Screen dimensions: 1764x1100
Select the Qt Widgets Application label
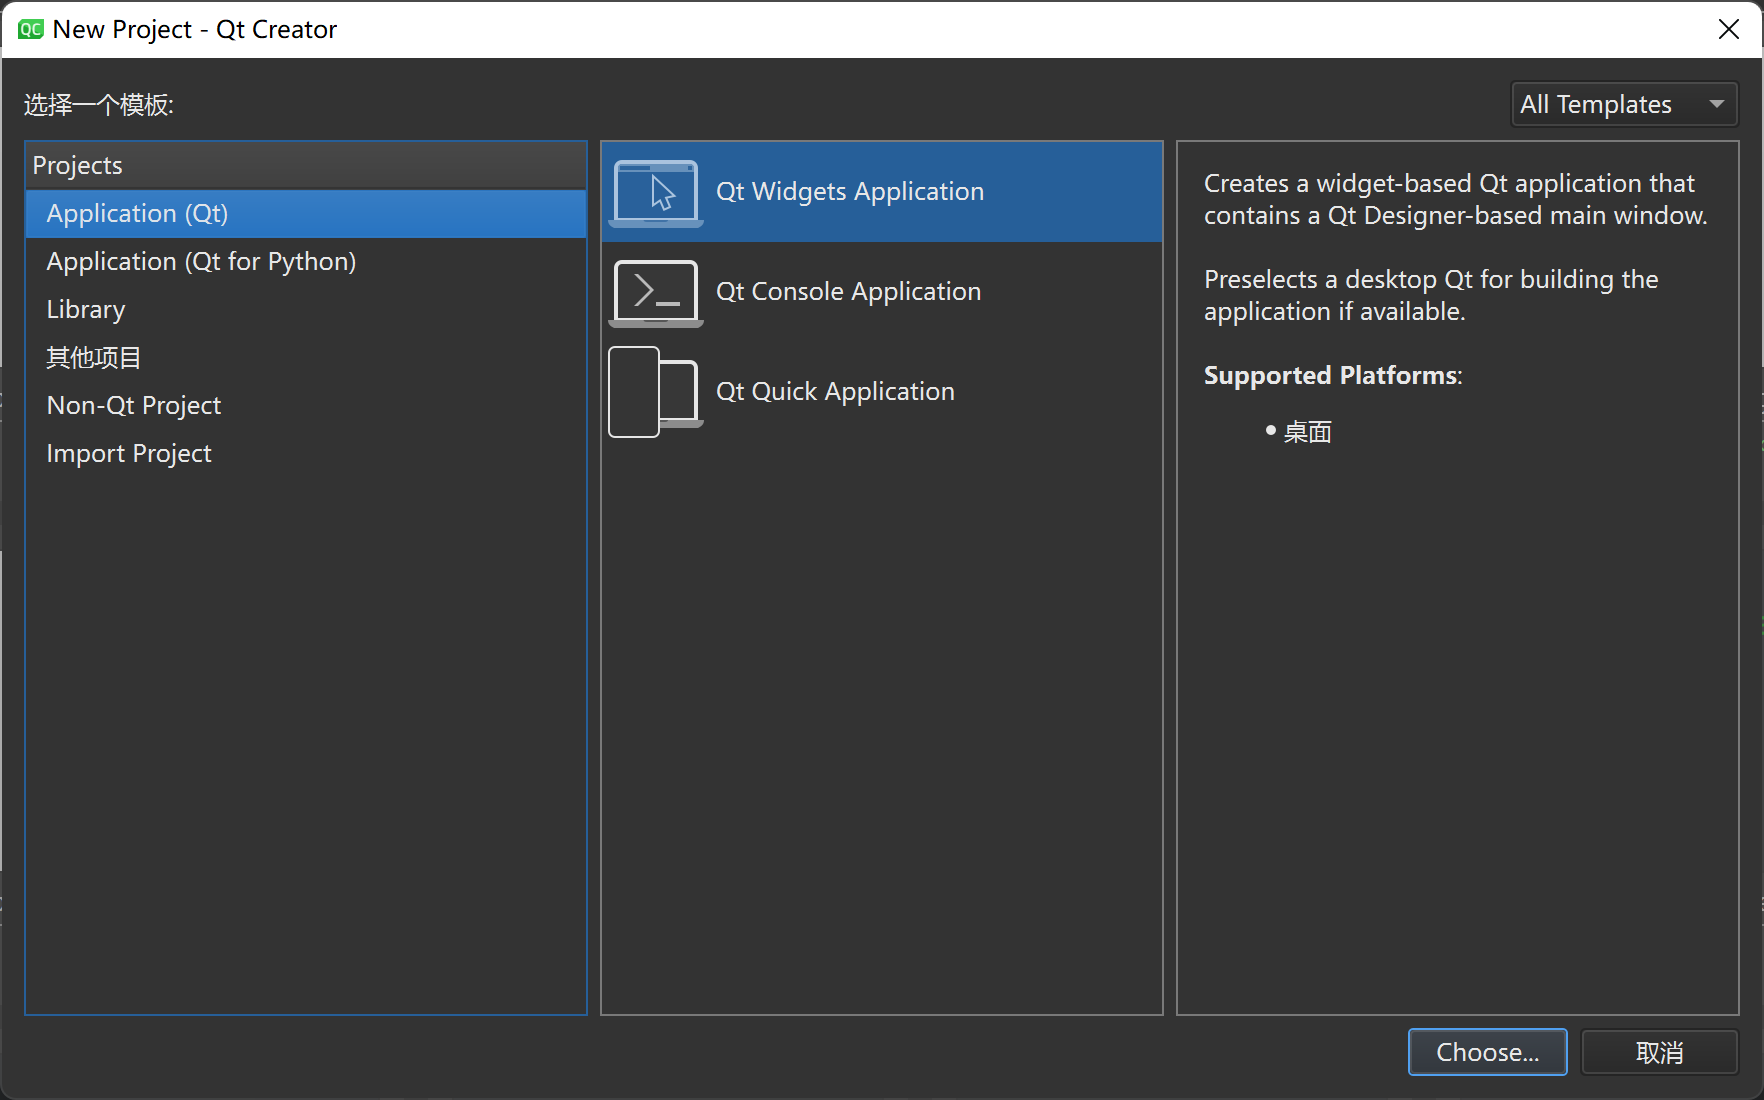850,192
